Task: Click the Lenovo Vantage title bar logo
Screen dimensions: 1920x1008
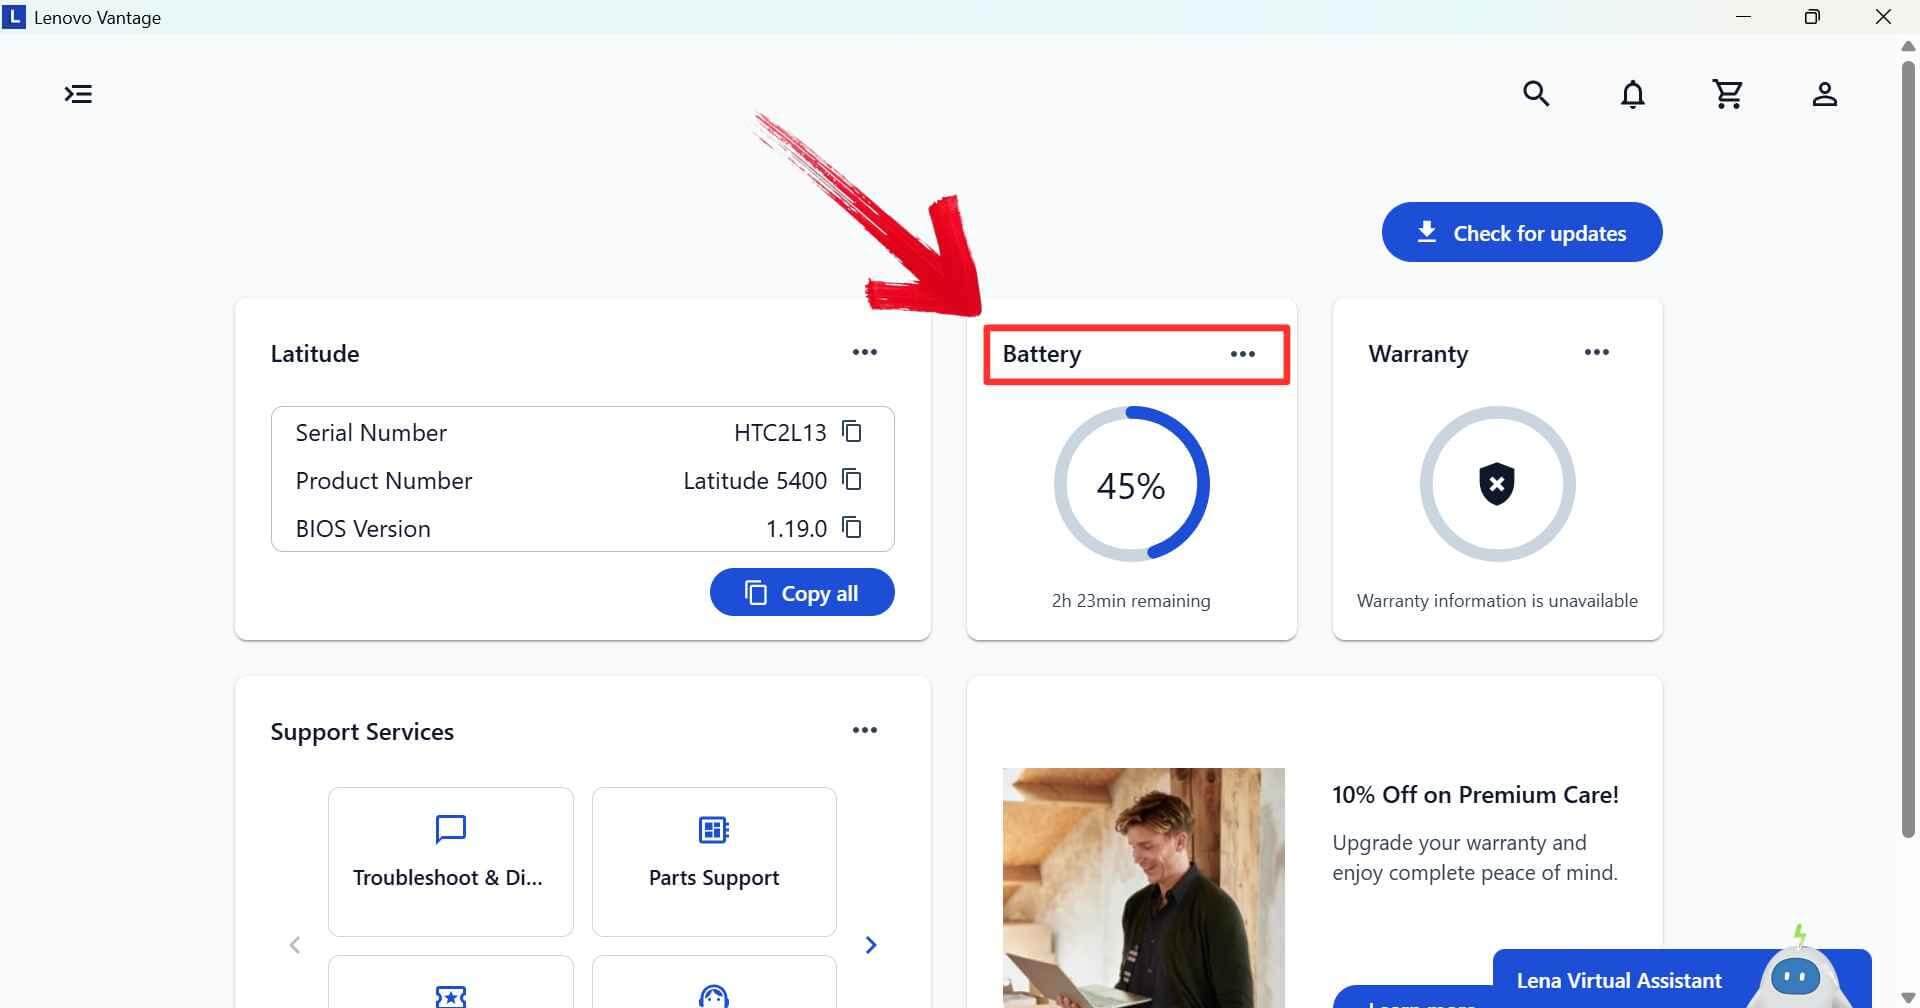Action: coord(14,17)
